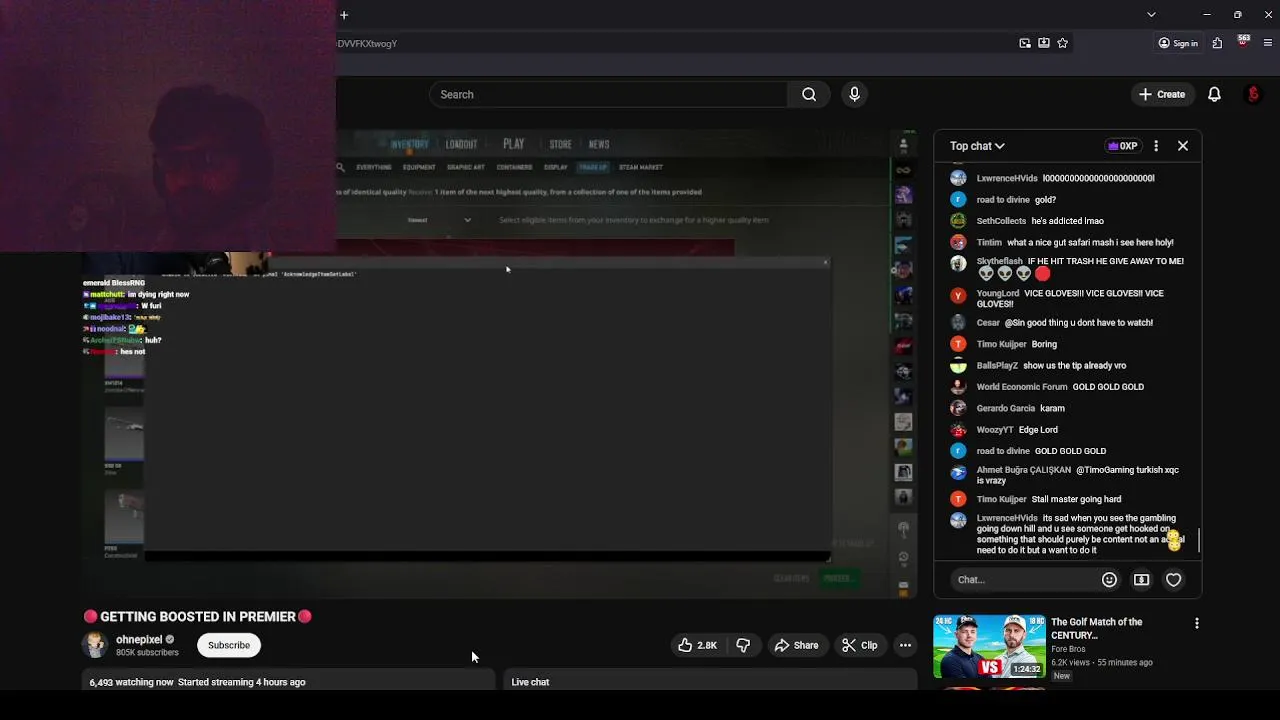Select the STEAM MARKET filter in video
1280x720 pixels.
[x=641, y=167]
